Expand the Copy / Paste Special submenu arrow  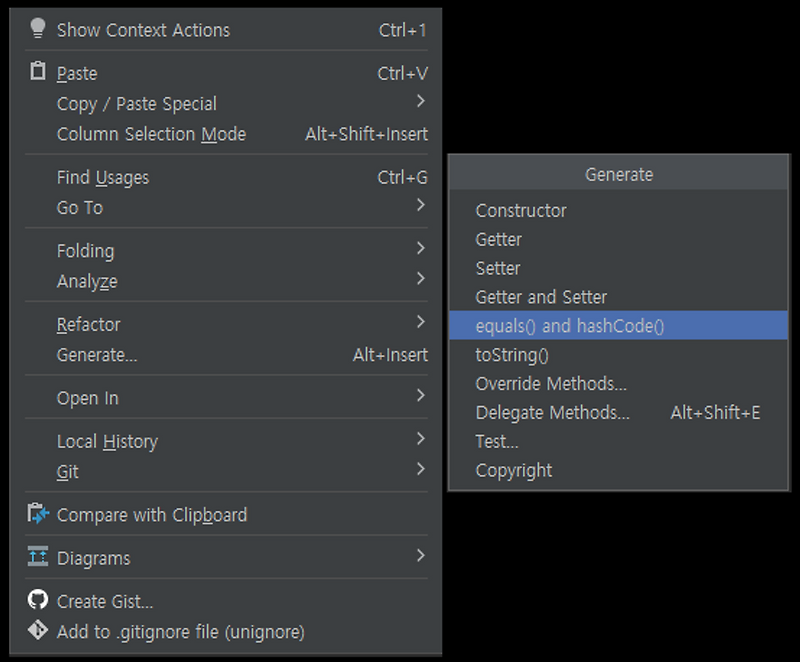click(420, 101)
